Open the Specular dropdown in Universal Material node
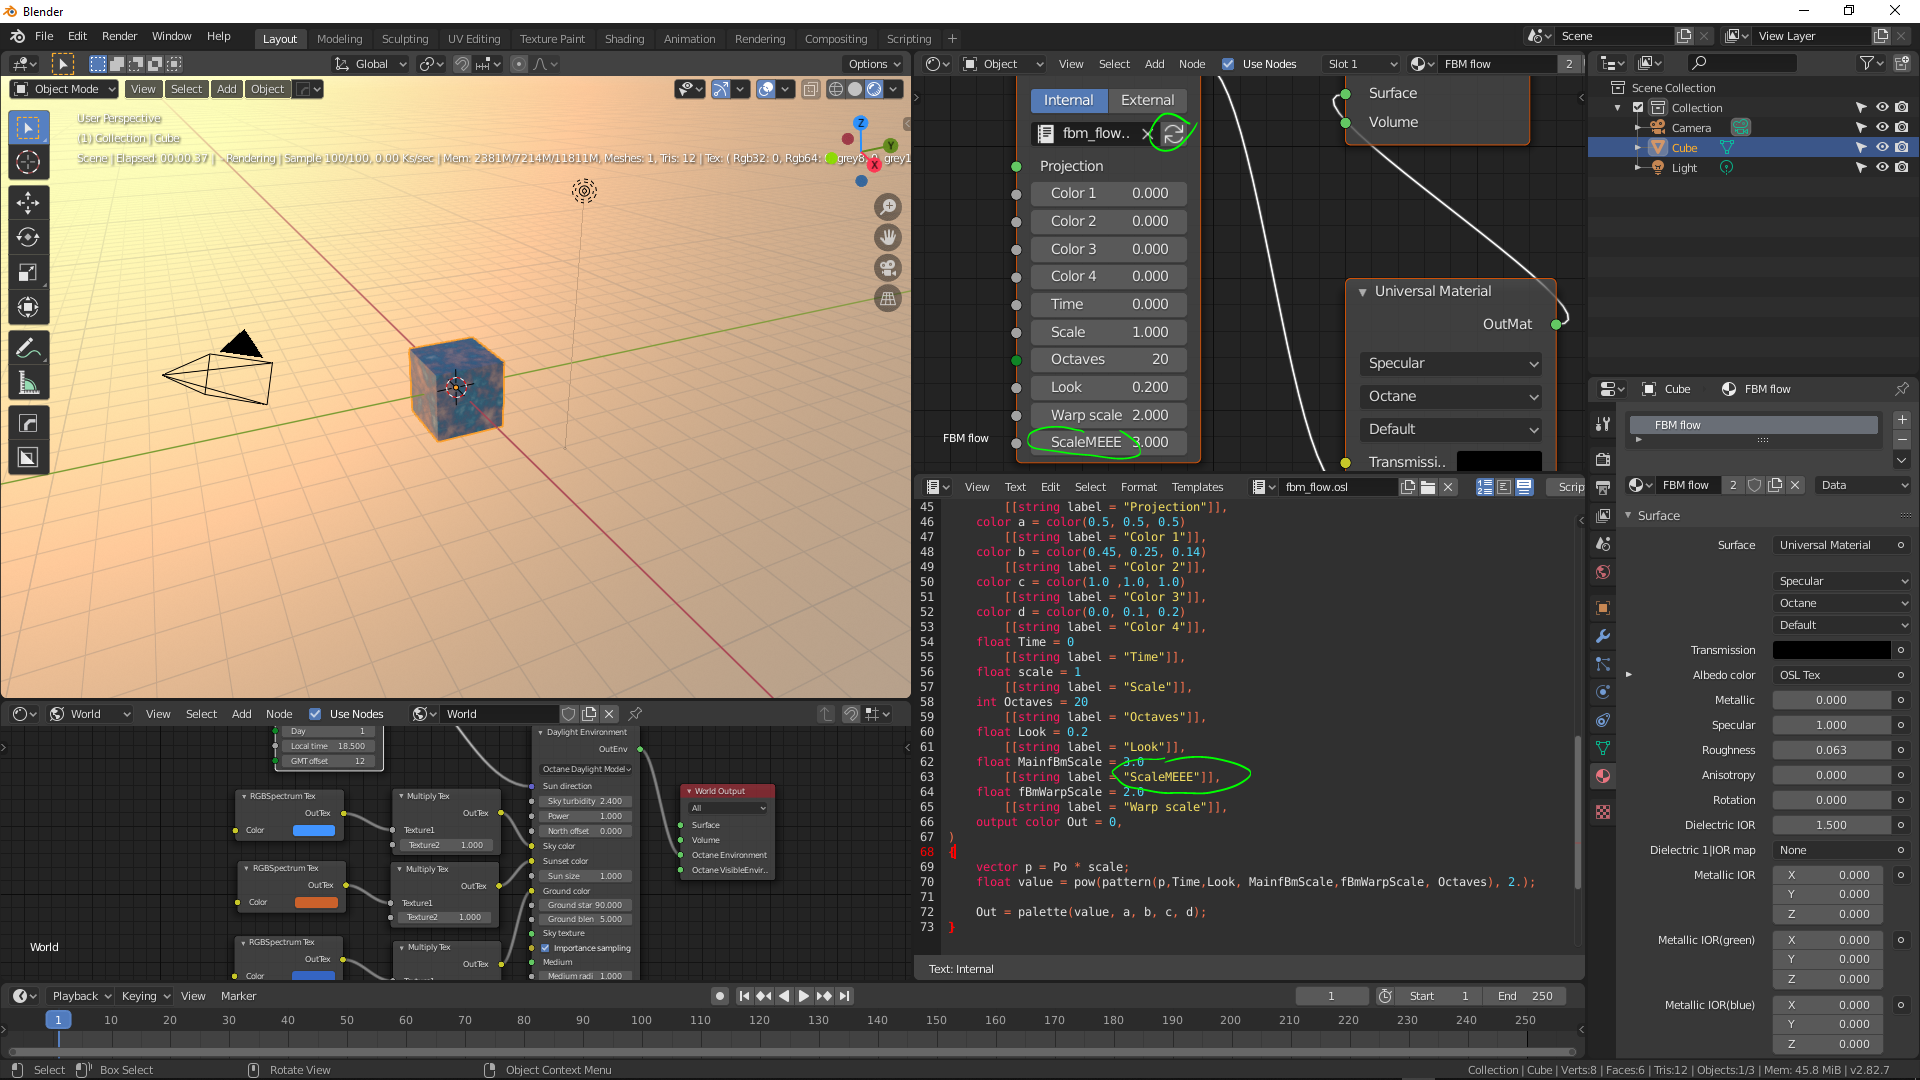Viewport: 1920px width, 1080px height. click(1450, 363)
